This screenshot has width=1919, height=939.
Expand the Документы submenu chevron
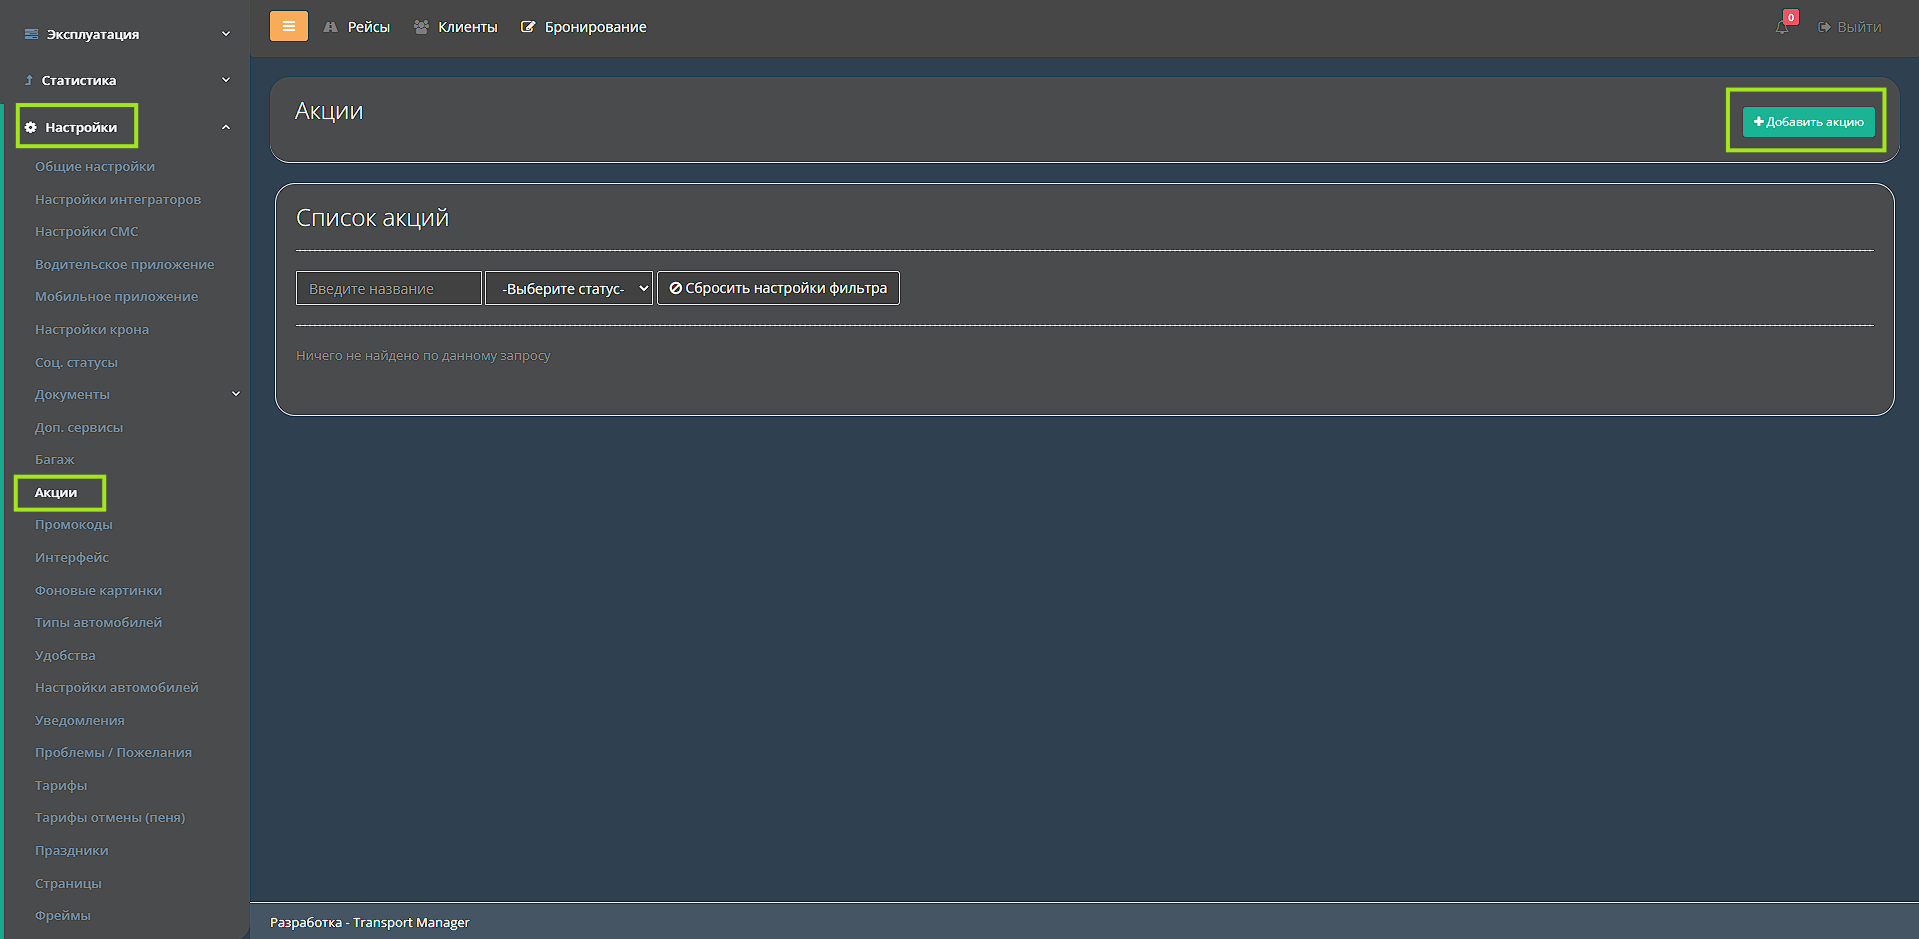click(x=236, y=394)
